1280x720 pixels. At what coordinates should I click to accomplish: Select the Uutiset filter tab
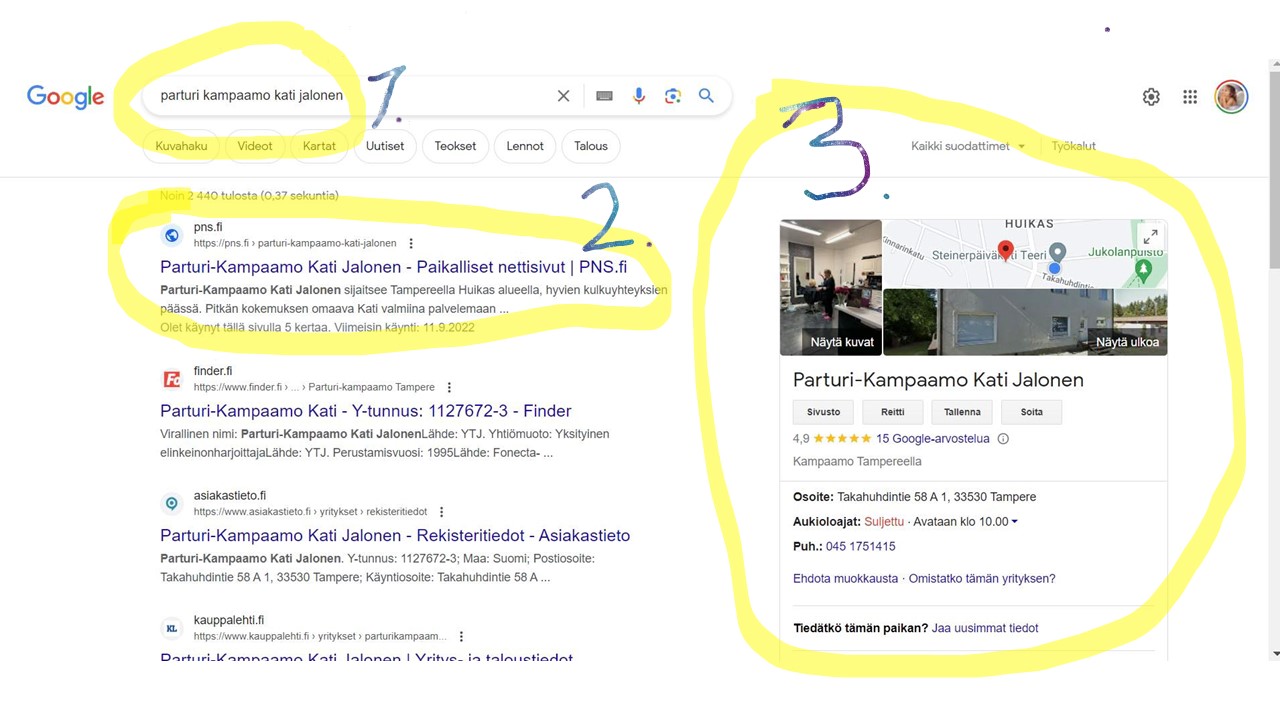(385, 146)
